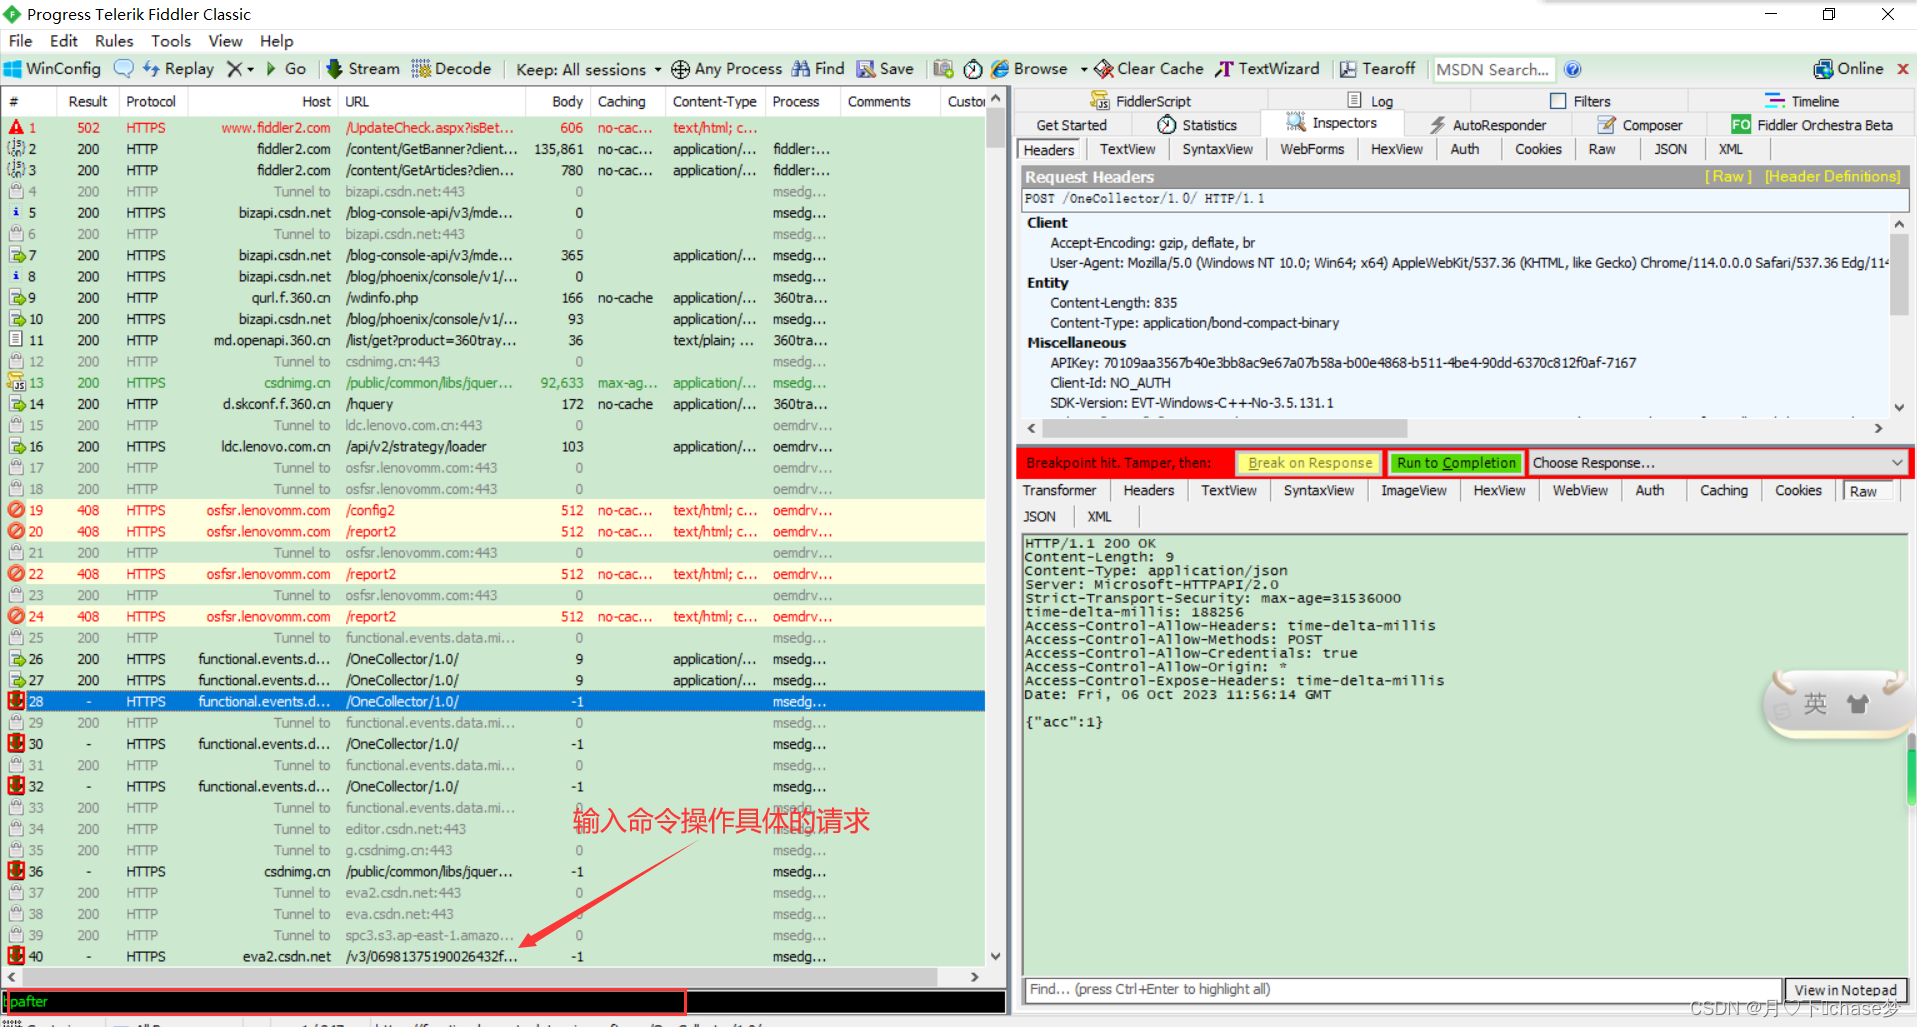Image resolution: width=1917 pixels, height=1027 pixels.
Task: Click the View in Notepad button
Action: [1845, 990]
